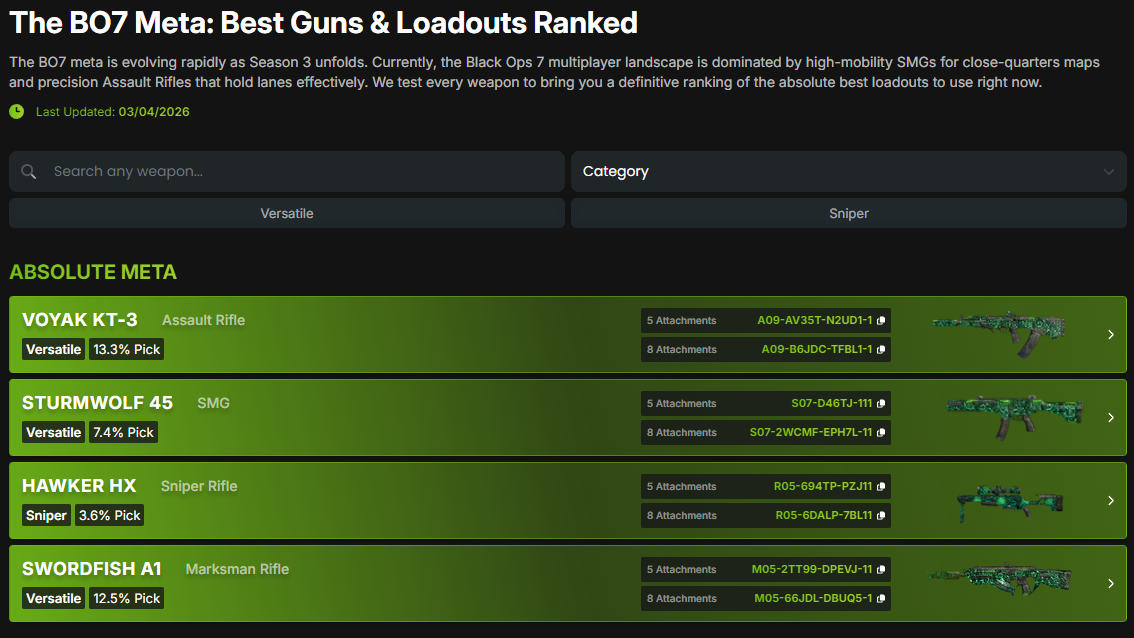Open the VOYAK KT-3 weapon title
The height and width of the screenshot is (638, 1134).
pyautogui.click(x=80, y=320)
